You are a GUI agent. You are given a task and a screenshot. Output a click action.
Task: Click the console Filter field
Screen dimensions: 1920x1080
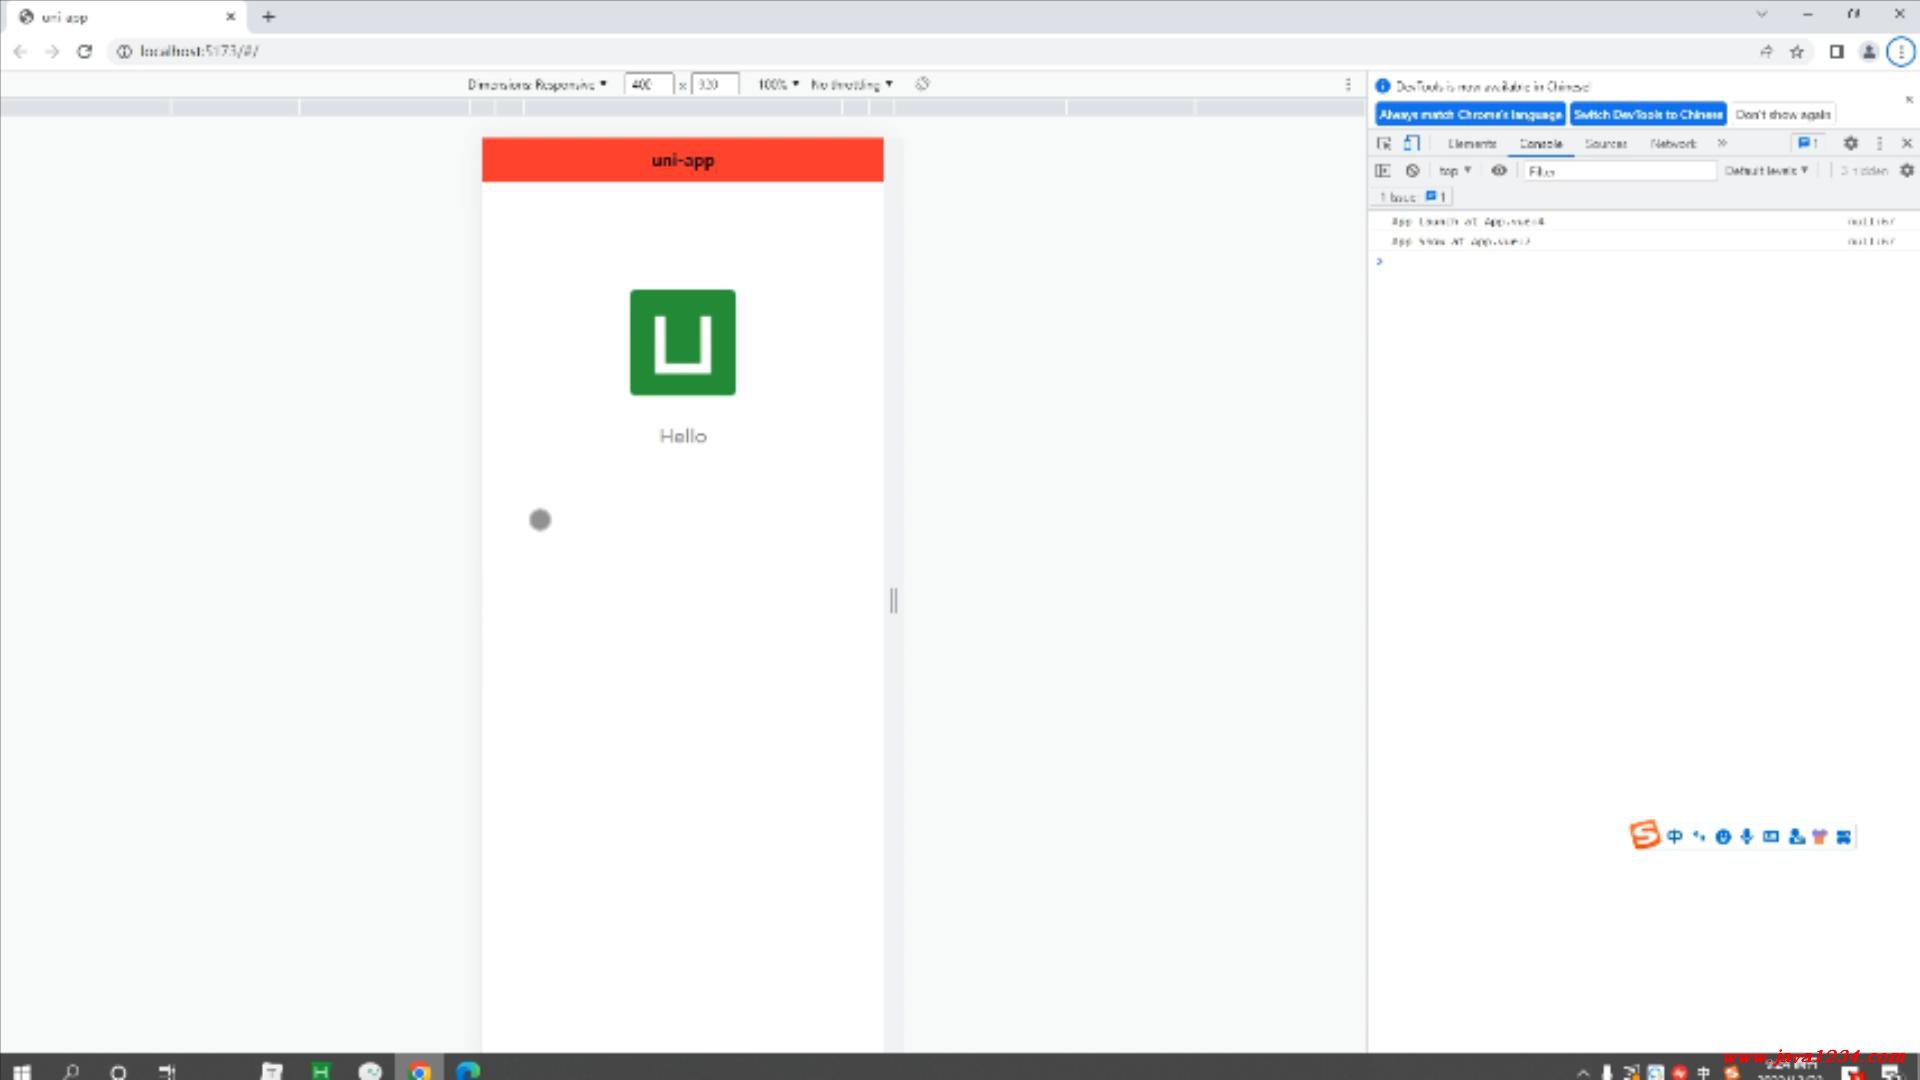[x=1618, y=171]
